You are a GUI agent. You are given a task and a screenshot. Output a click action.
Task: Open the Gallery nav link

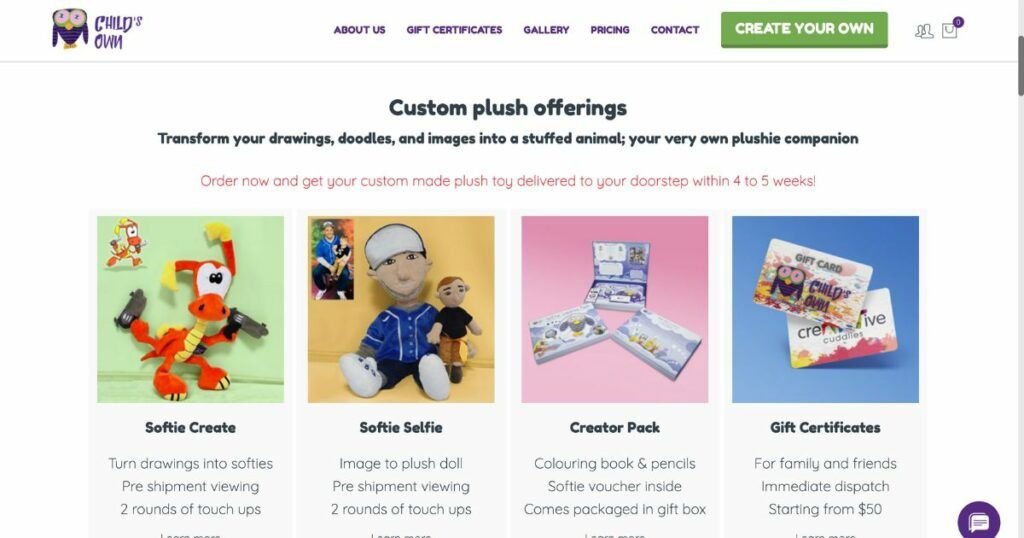point(546,30)
